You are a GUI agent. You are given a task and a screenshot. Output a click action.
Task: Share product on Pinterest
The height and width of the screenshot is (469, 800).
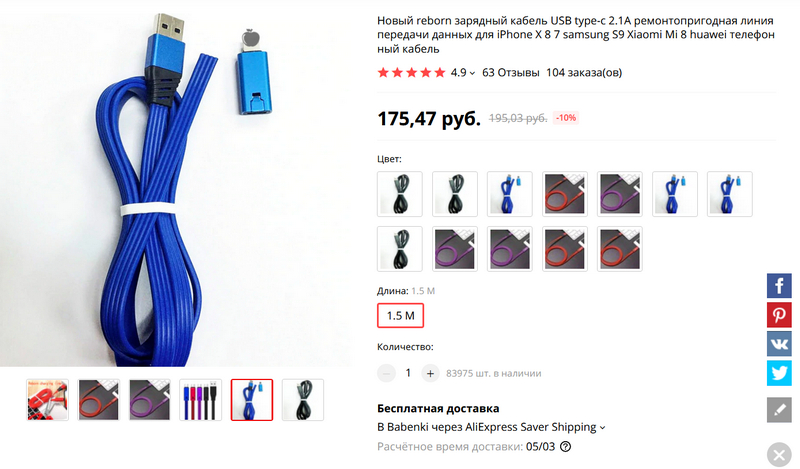[779, 315]
